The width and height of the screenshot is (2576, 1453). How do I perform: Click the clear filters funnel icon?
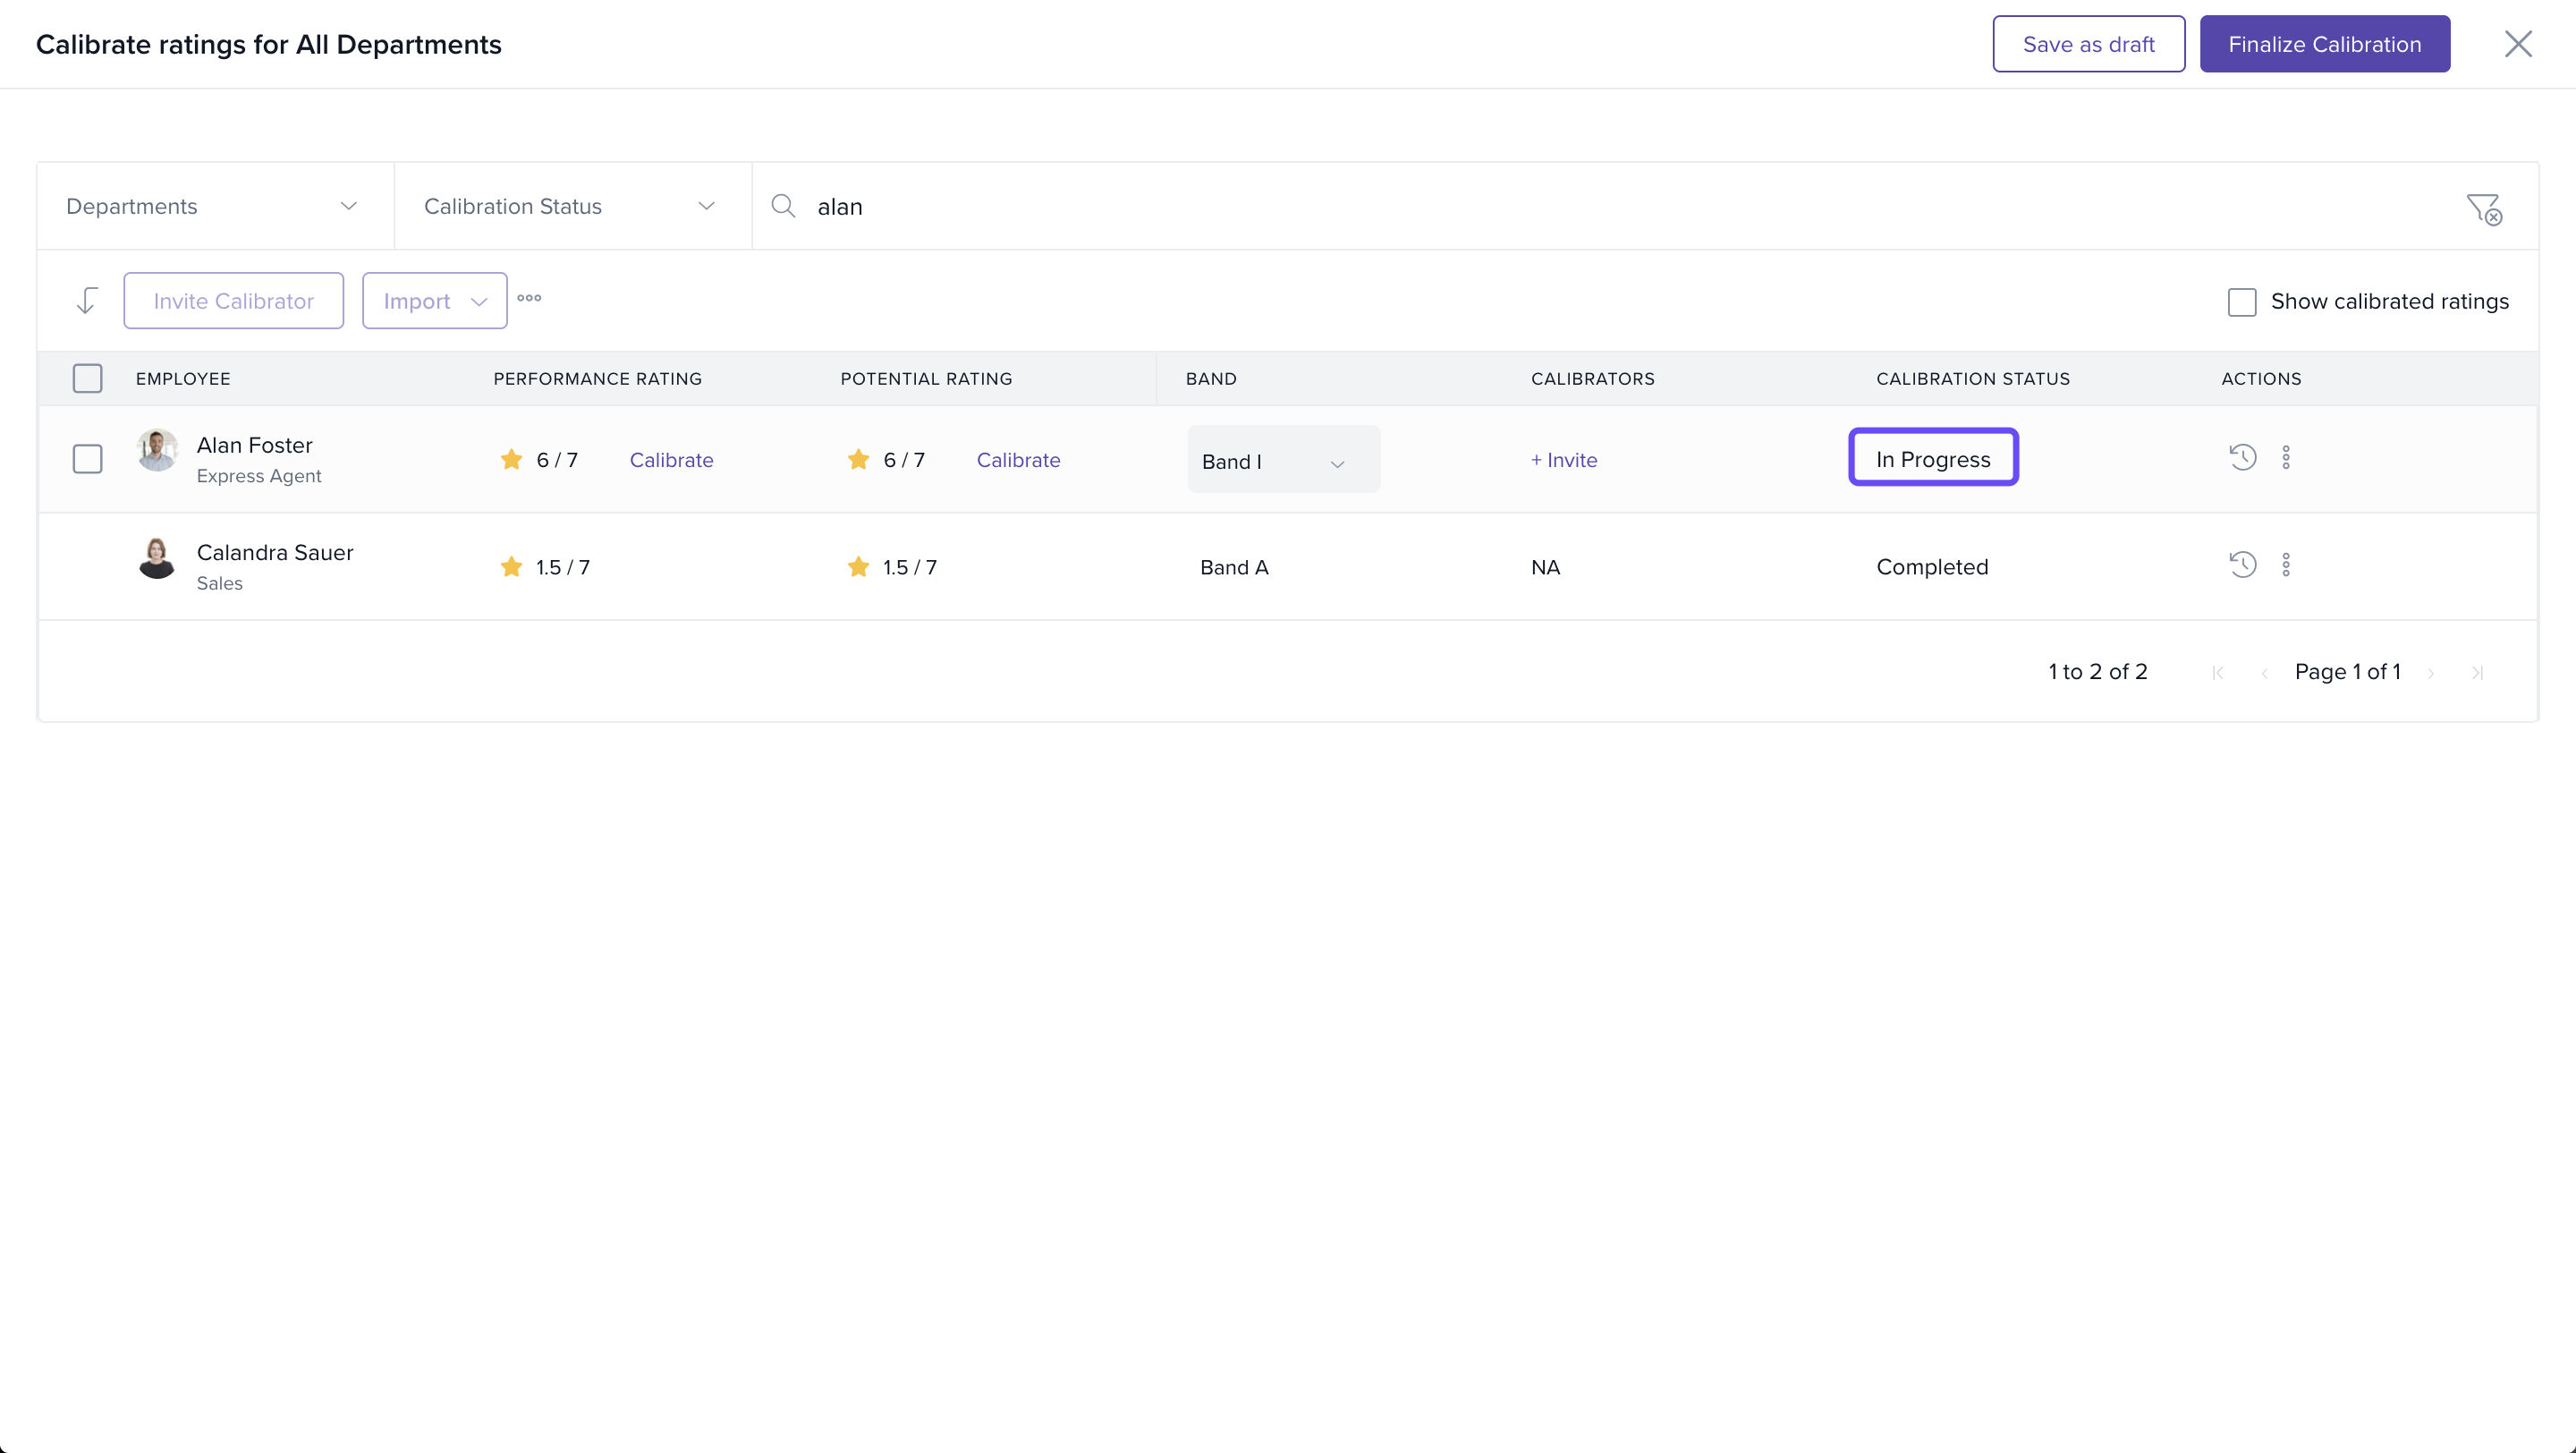(2483, 208)
